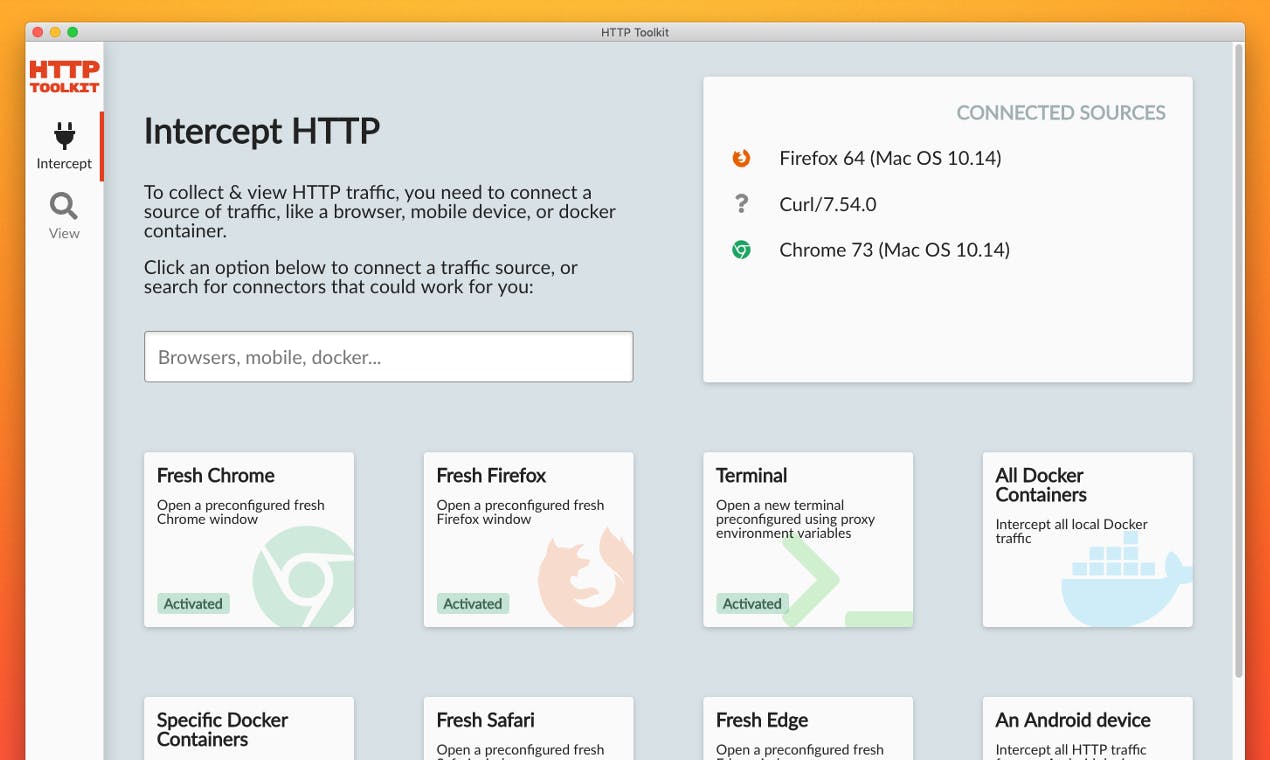Viewport: 1270px width, 760px height.
Task: Launch Fresh Chrome interception
Action: point(249,540)
